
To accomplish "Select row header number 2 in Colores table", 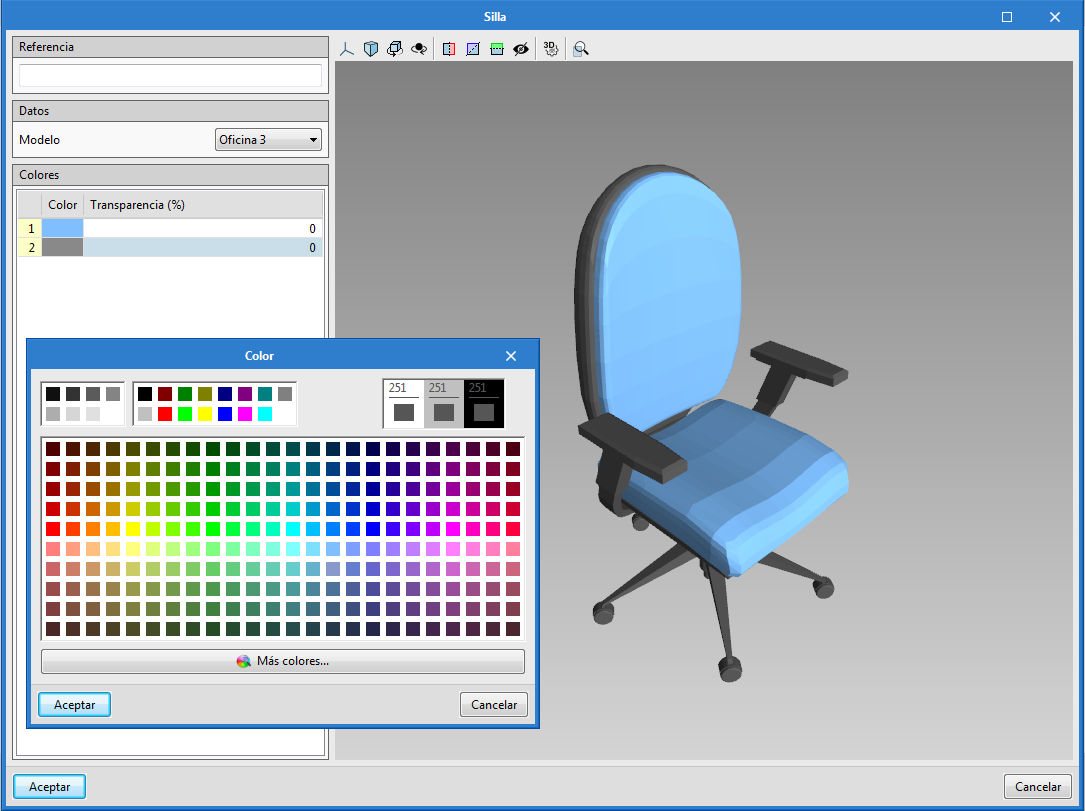I will [x=30, y=247].
